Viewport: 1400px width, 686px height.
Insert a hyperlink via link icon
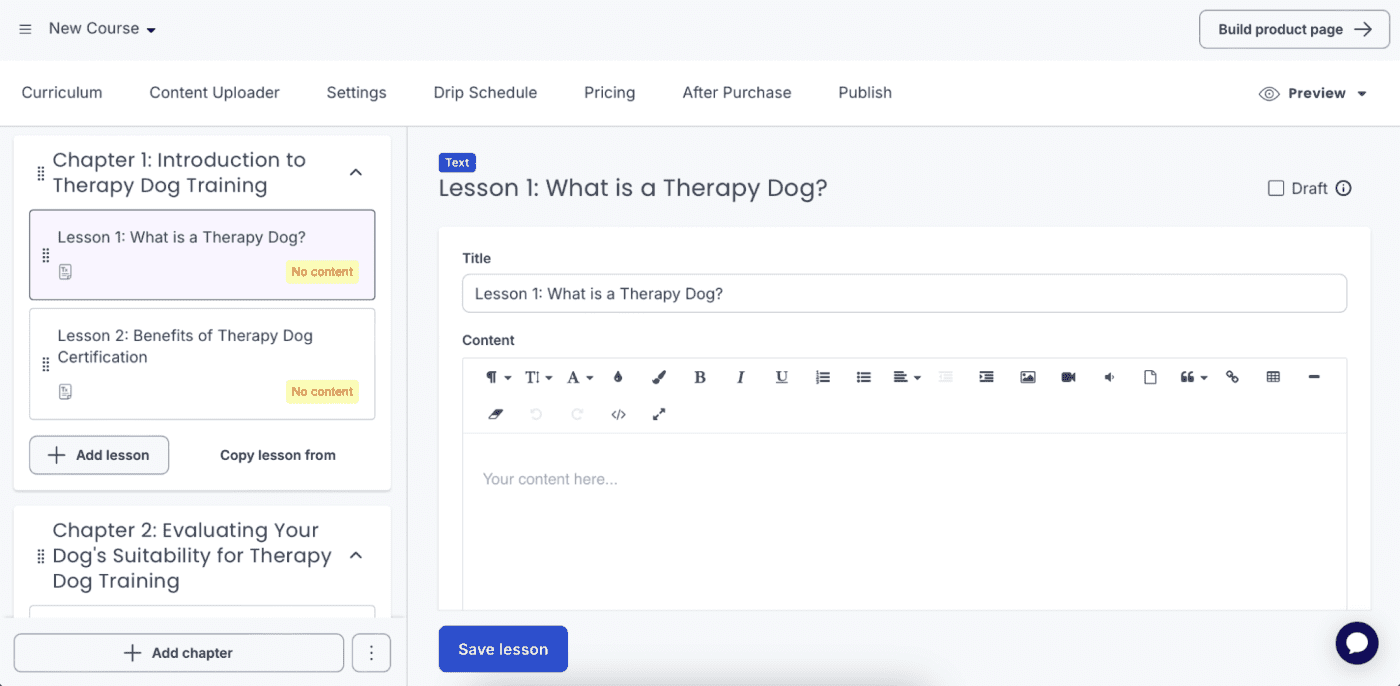click(1232, 377)
